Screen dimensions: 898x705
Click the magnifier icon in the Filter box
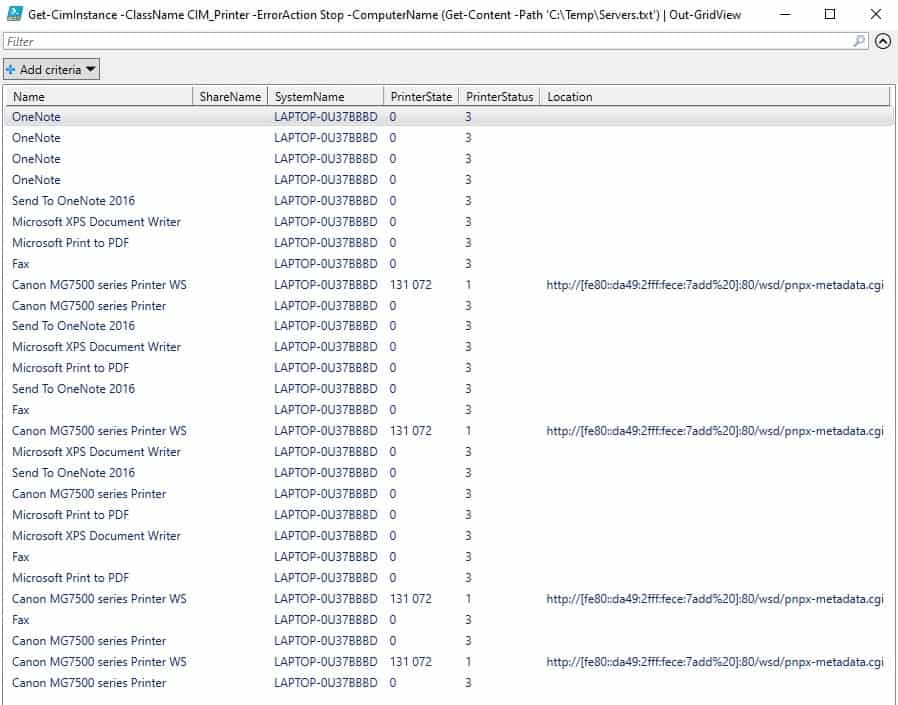[x=858, y=41]
